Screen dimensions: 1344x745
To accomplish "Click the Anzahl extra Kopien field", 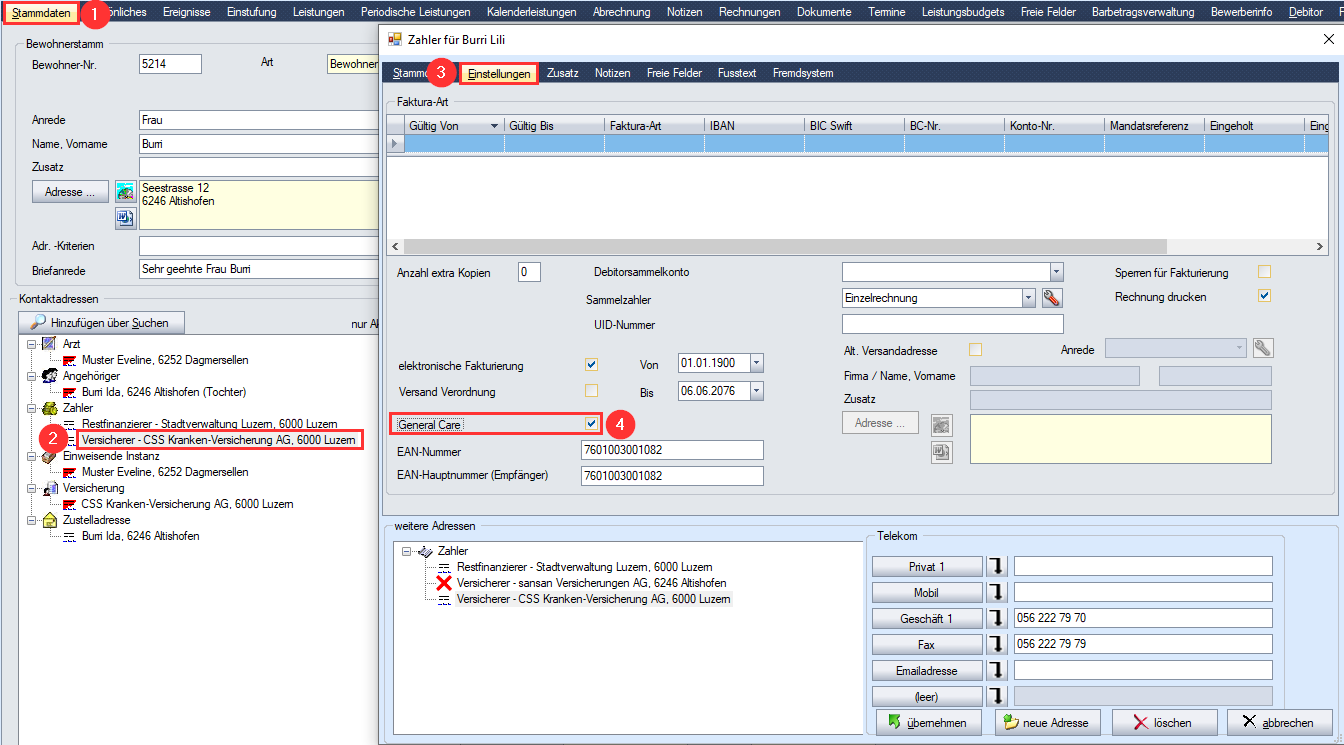I will tap(529, 272).
